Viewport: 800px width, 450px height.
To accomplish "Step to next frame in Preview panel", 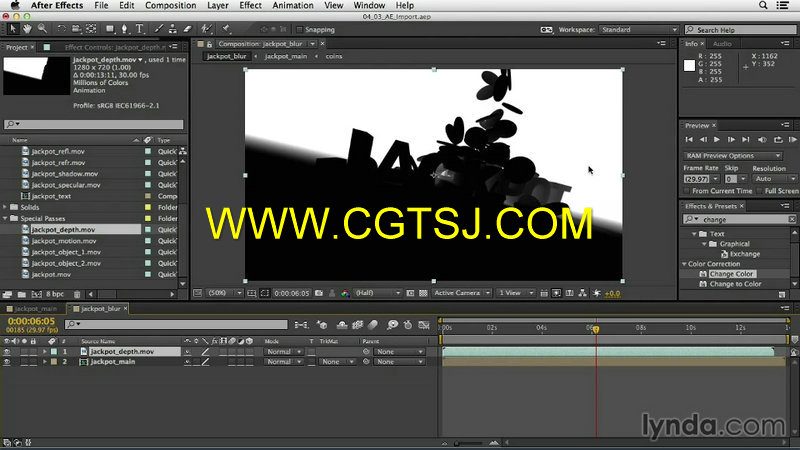I will [x=731, y=139].
